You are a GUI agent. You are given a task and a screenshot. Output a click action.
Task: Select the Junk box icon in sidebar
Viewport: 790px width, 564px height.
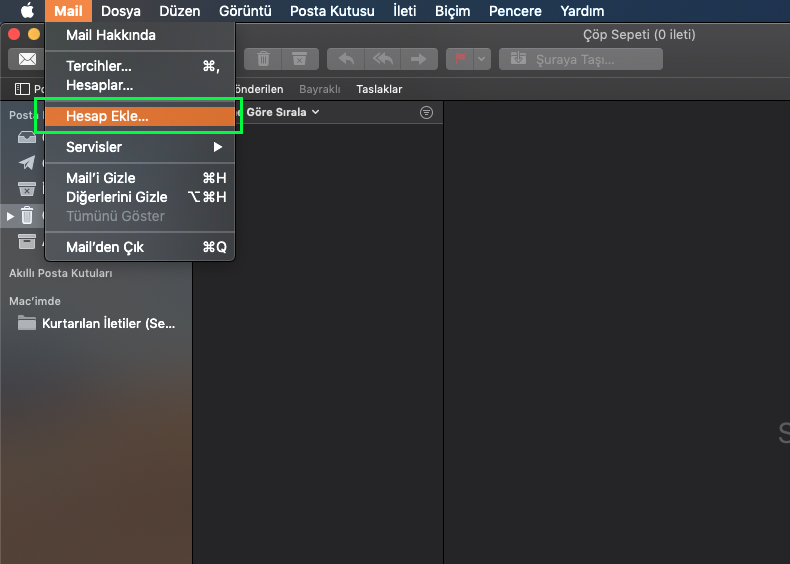tap(27, 189)
